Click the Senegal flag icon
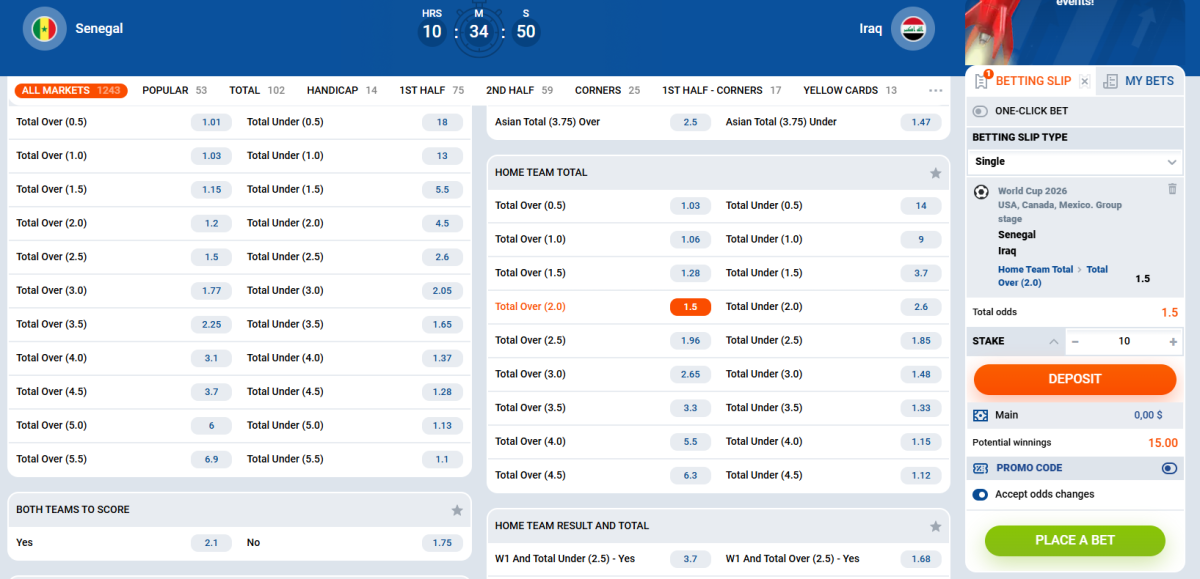The height and width of the screenshot is (579, 1200). pyautogui.click(x=44, y=29)
